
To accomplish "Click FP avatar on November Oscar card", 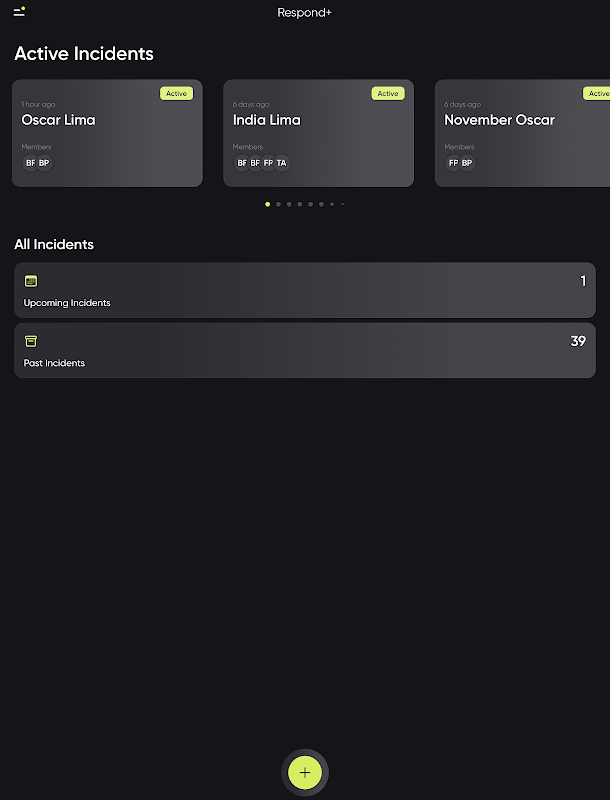I will tap(454, 163).
